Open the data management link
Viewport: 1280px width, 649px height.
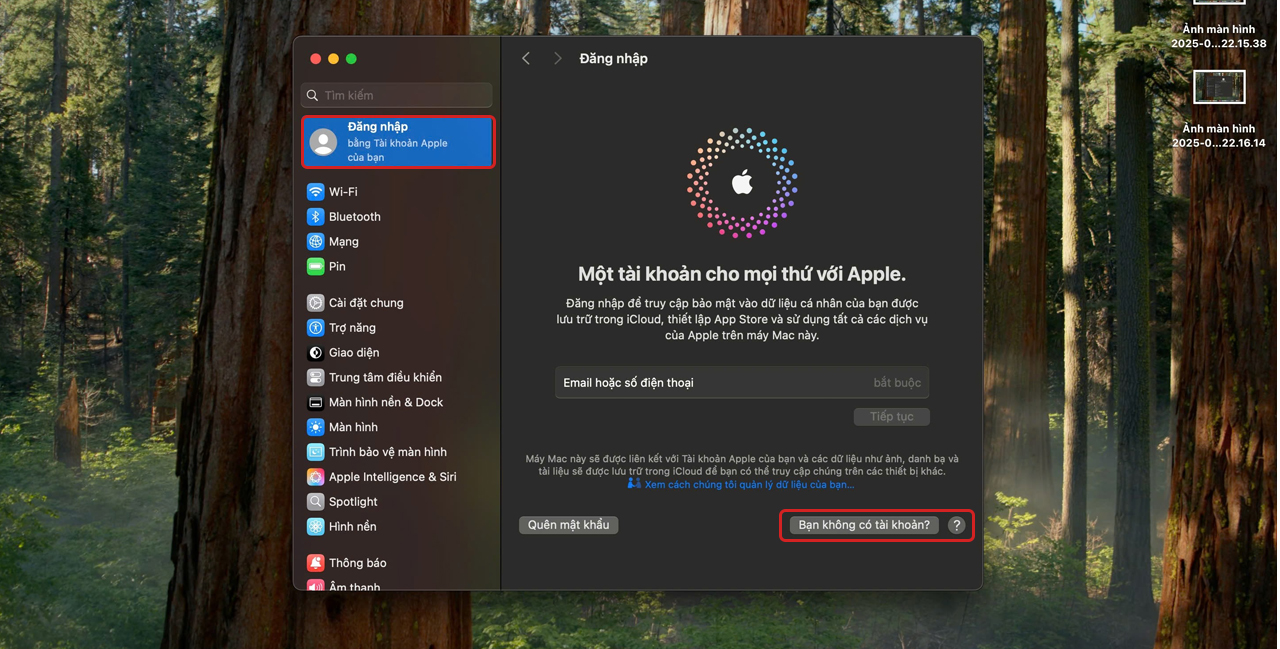[748, 484]
